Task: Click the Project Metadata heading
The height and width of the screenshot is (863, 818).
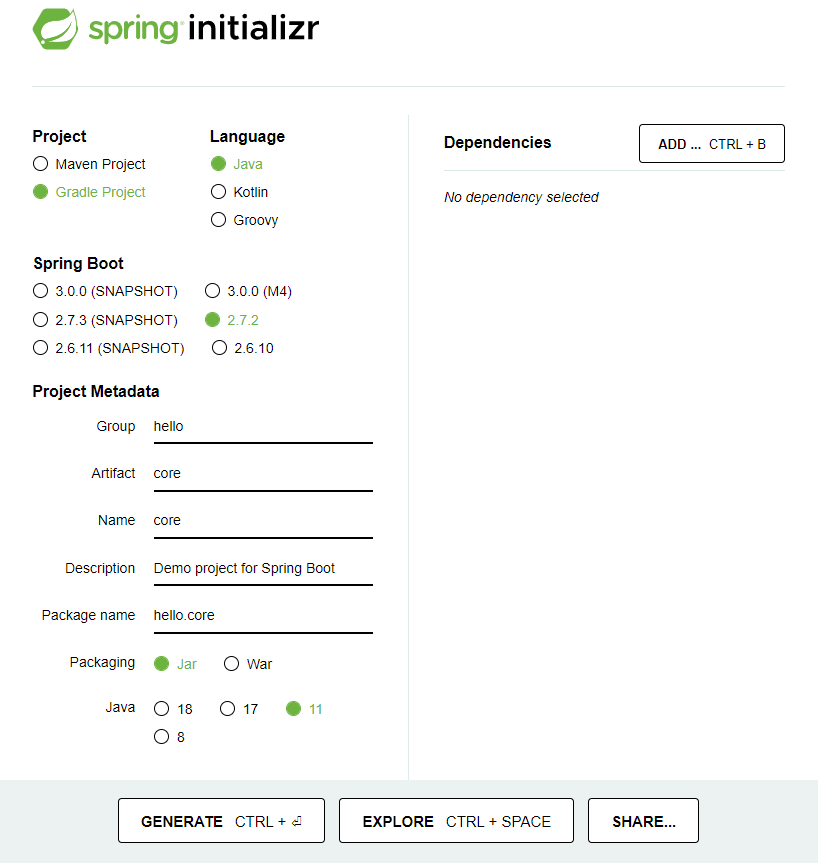Action: pyautogui.click(x=96, y=391)
